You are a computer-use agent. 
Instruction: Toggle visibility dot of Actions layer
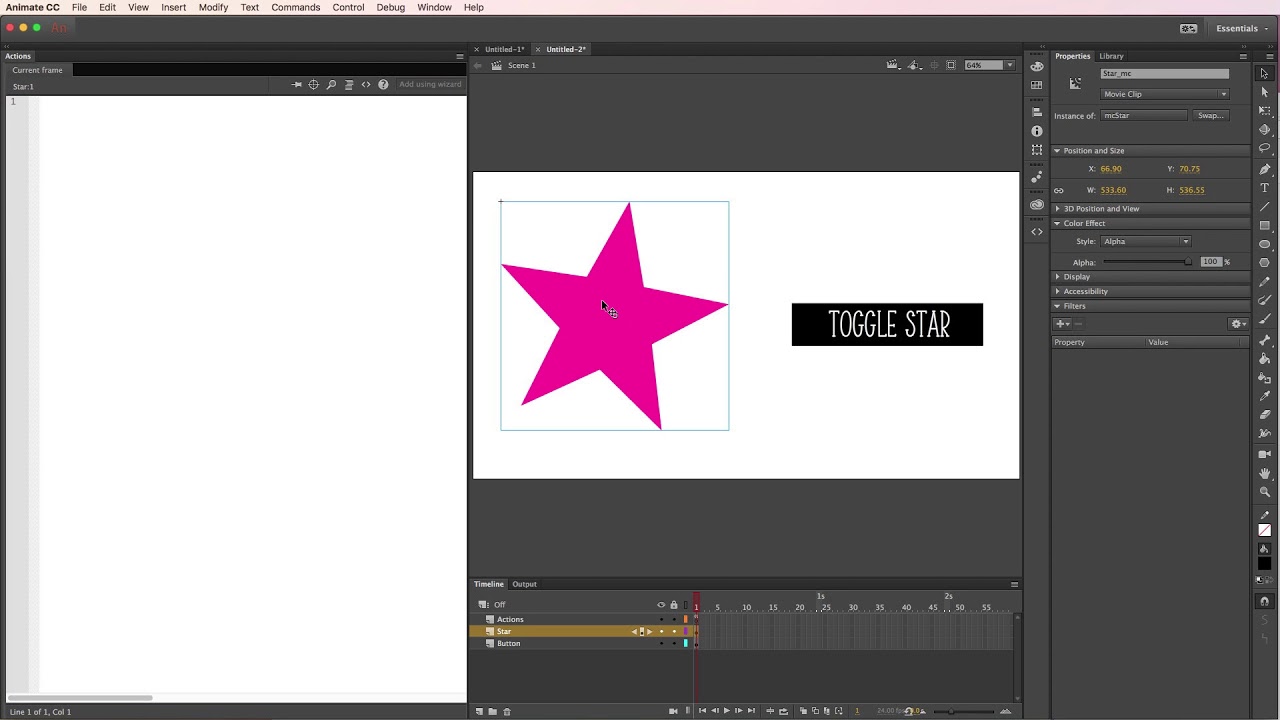tap(661, 620)
